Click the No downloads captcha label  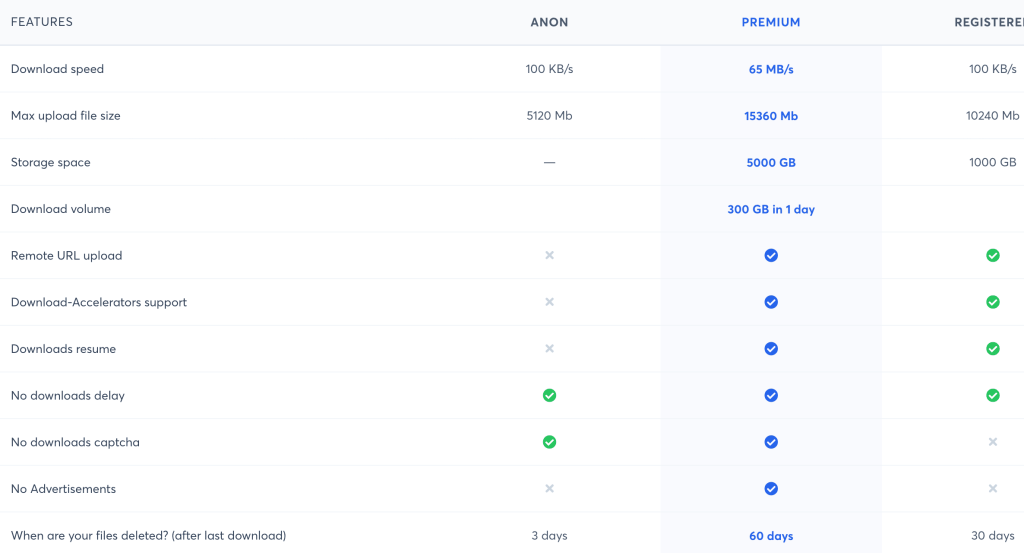75,442
